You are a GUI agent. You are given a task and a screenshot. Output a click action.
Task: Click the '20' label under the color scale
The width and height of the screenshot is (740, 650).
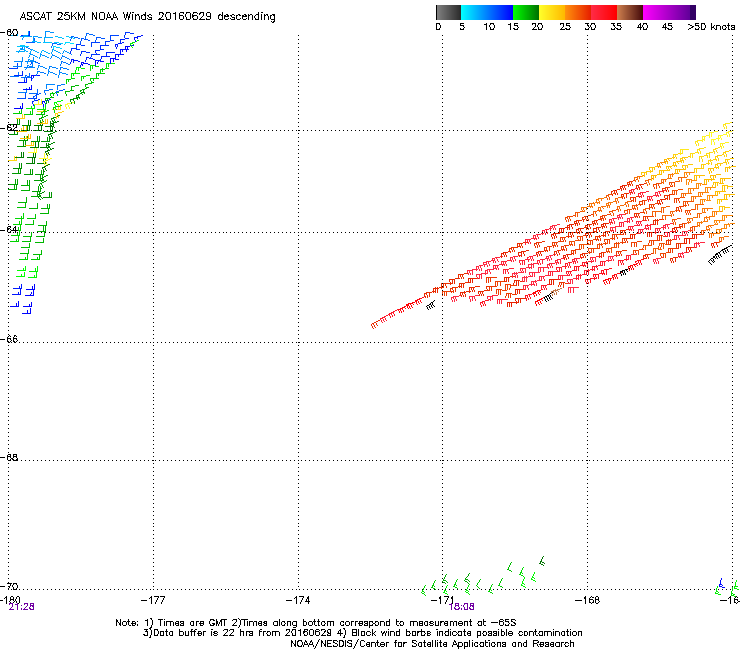coord(537,27)
